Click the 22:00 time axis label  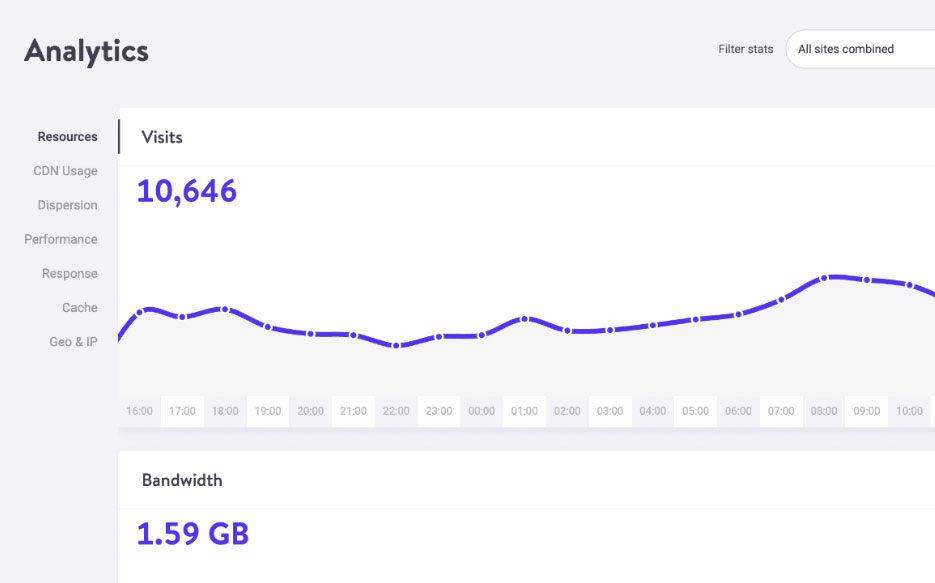pos(396,411)
